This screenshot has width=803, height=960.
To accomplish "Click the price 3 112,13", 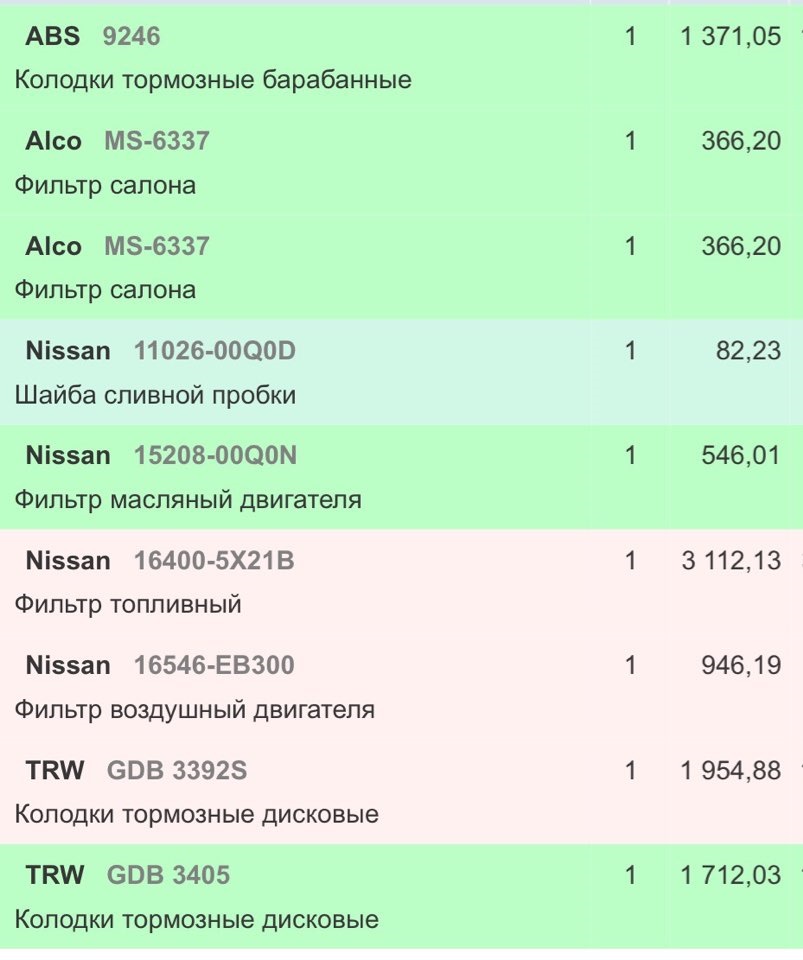I will [x=731, y=561].
